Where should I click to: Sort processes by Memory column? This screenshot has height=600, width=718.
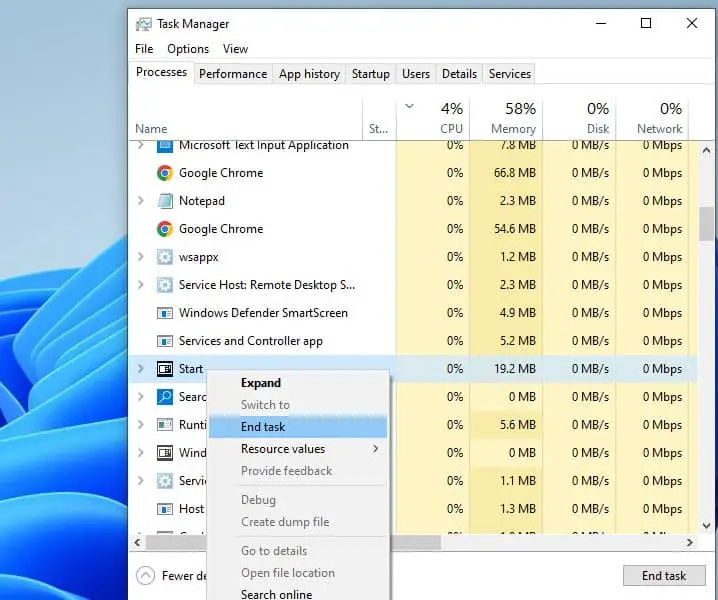(x=506, y=118)
